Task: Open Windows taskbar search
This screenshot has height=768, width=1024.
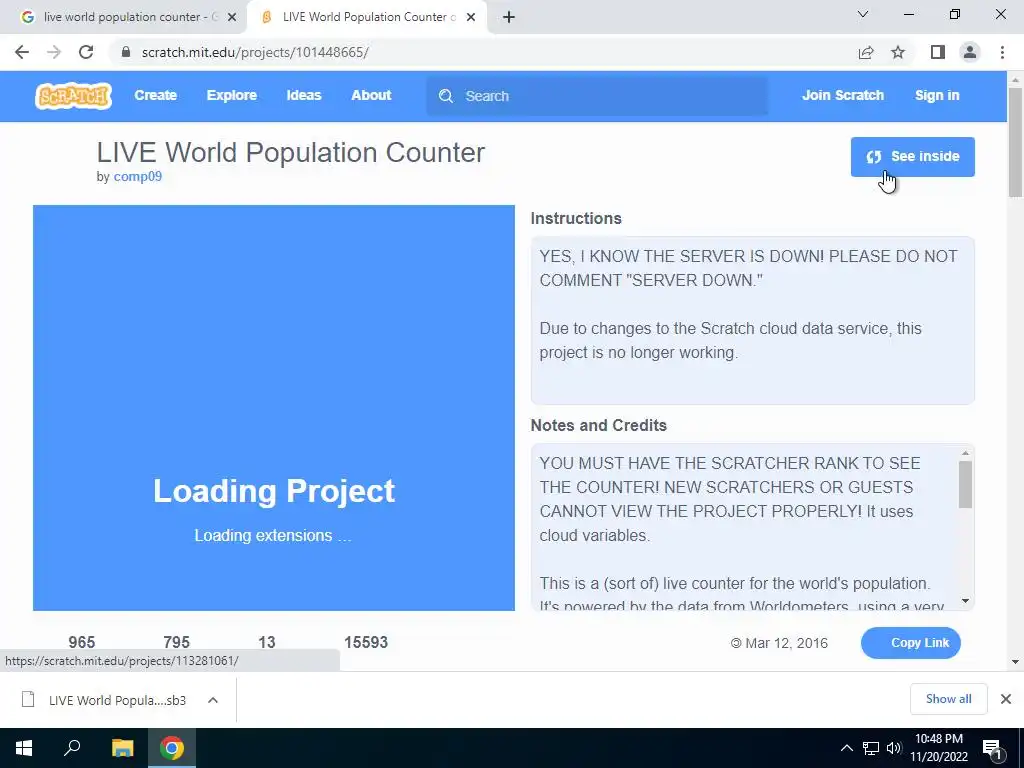Action: click(72, 748)
